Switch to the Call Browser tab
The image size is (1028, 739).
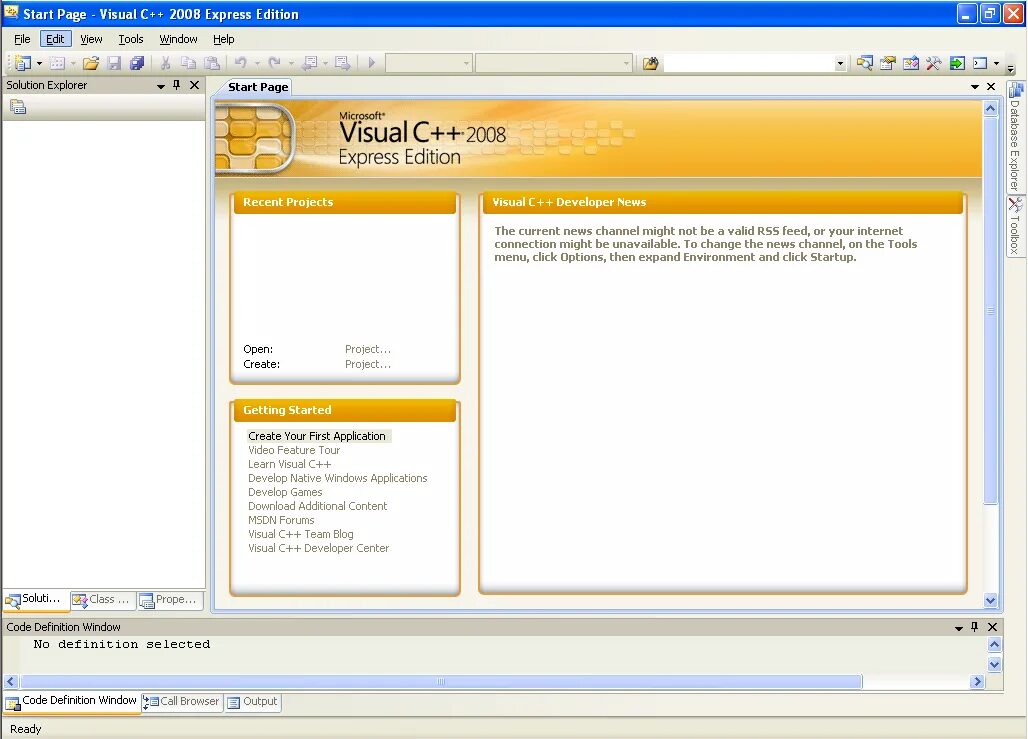[x=182, y=702]
